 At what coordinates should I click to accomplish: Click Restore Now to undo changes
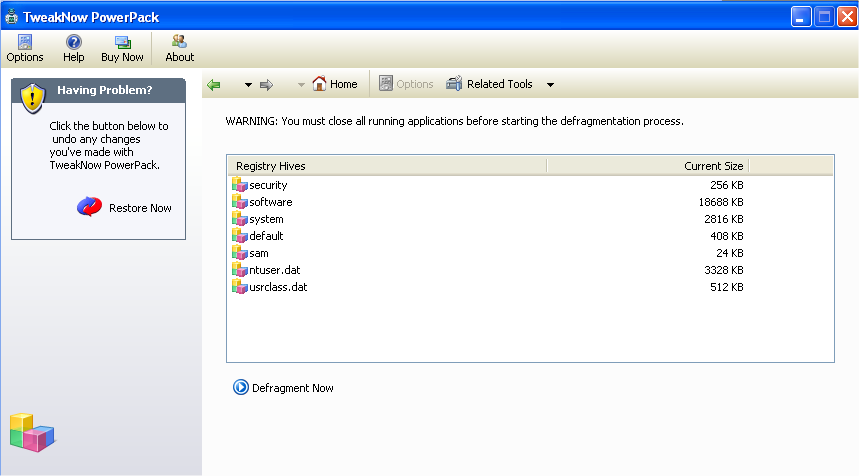(x=124, y=207)
